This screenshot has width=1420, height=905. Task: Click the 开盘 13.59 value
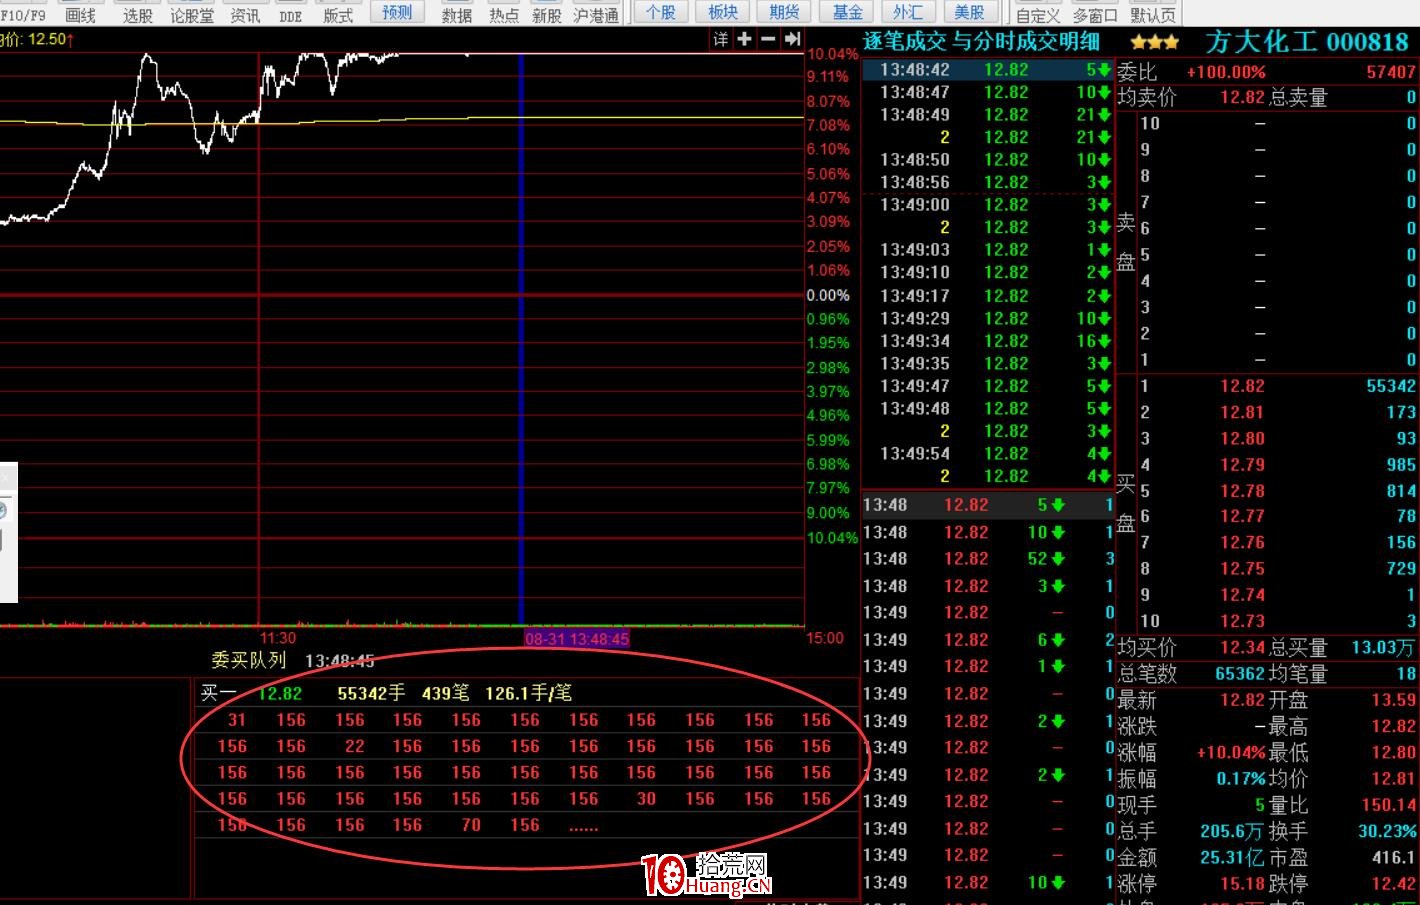(1393, 700)
